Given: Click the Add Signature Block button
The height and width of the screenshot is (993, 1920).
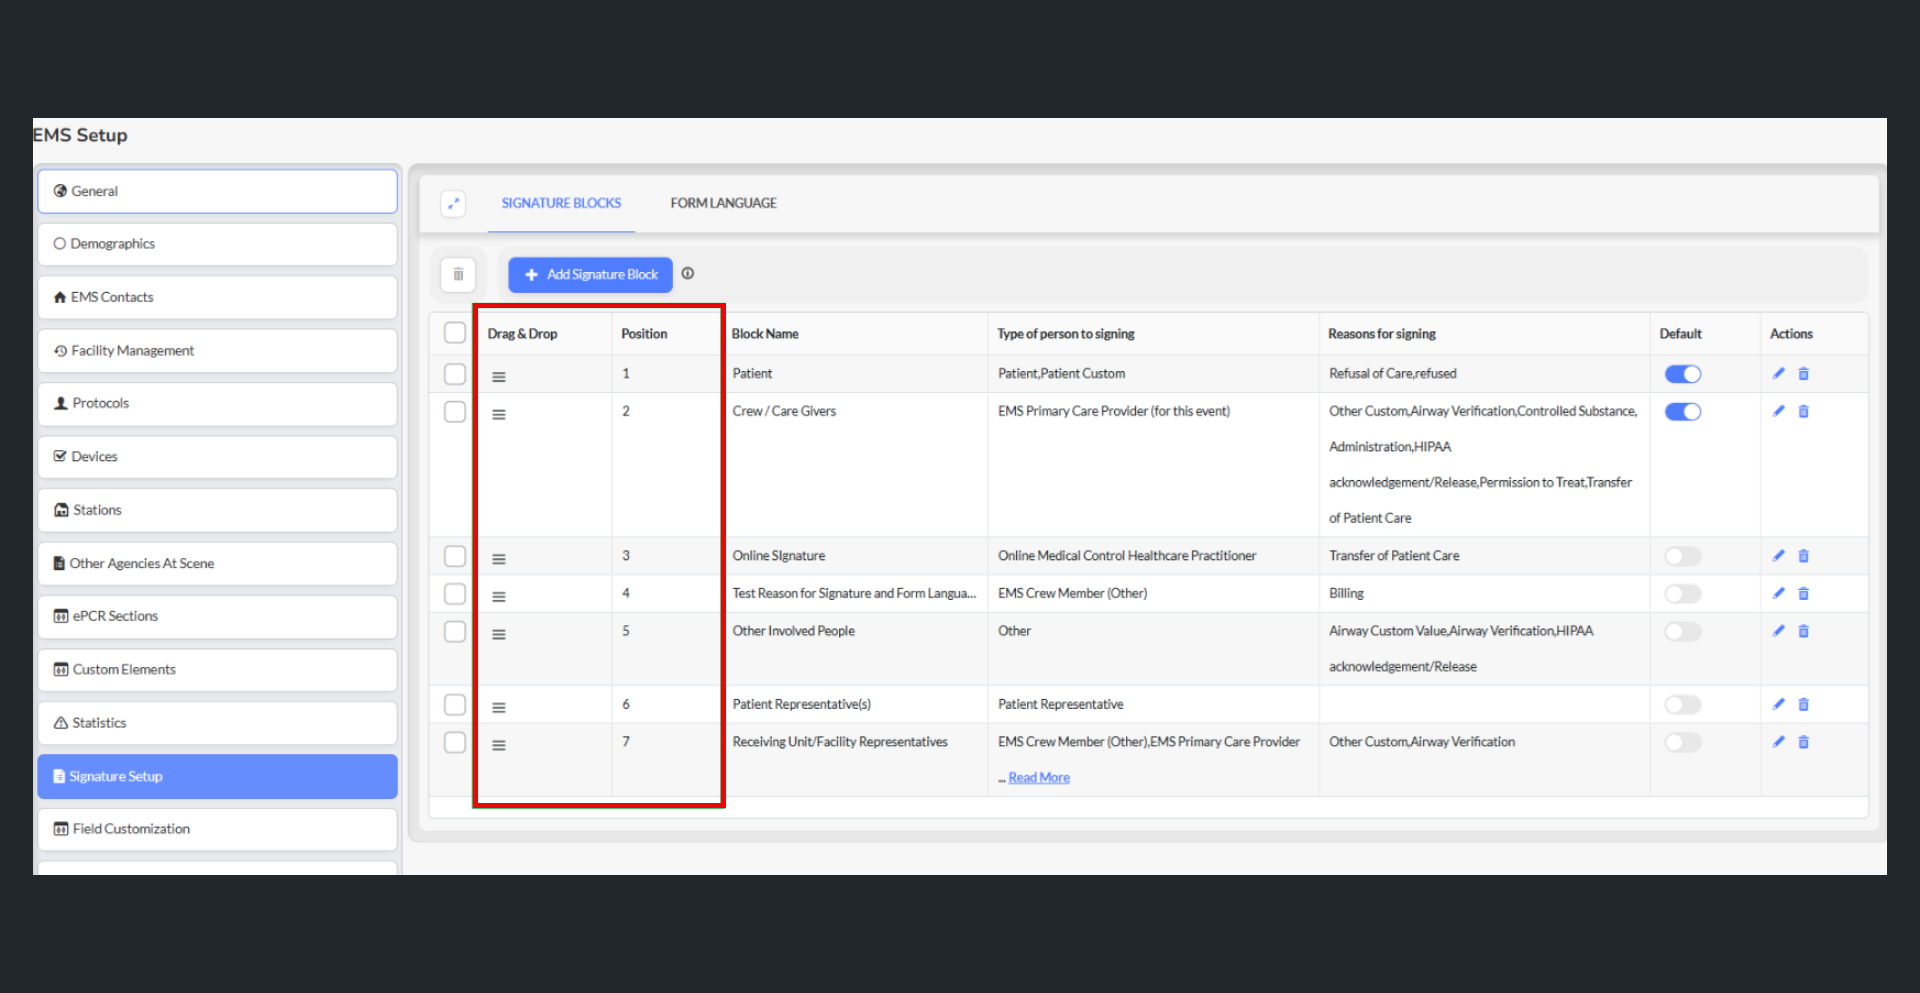Looking at the screenshot, I should [x=590, y=274].
